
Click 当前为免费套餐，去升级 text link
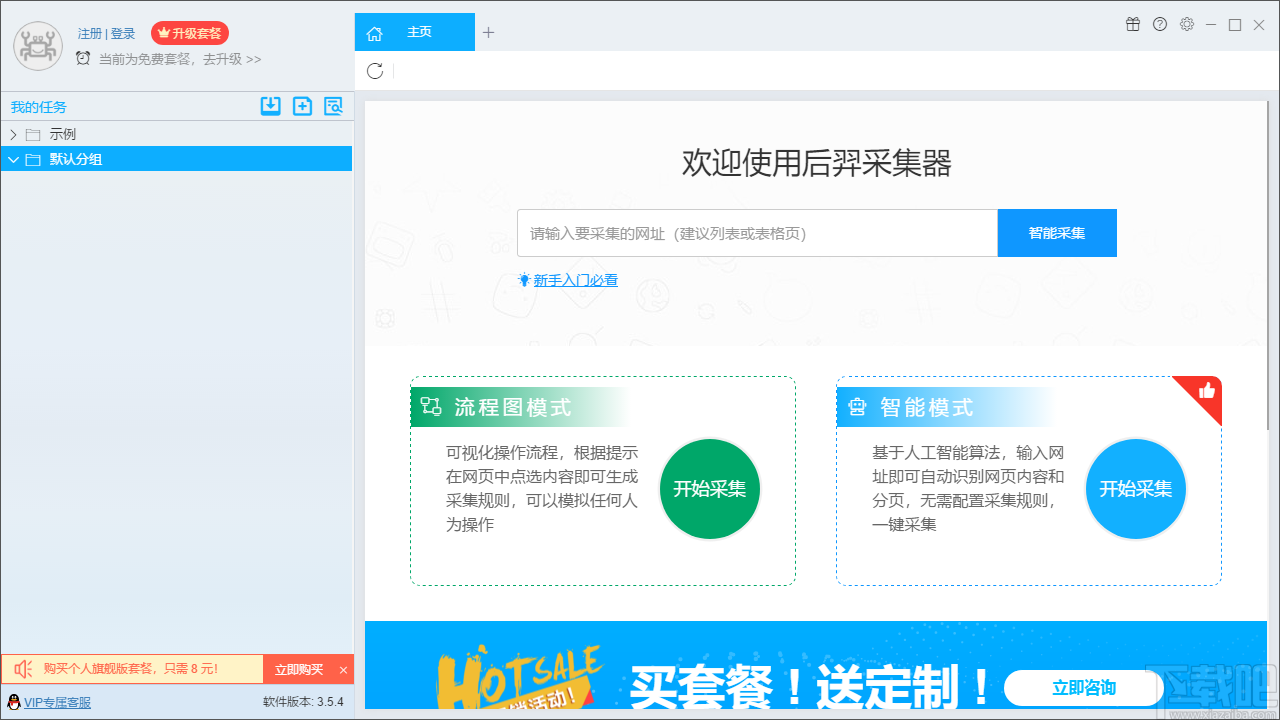[180, 59]
